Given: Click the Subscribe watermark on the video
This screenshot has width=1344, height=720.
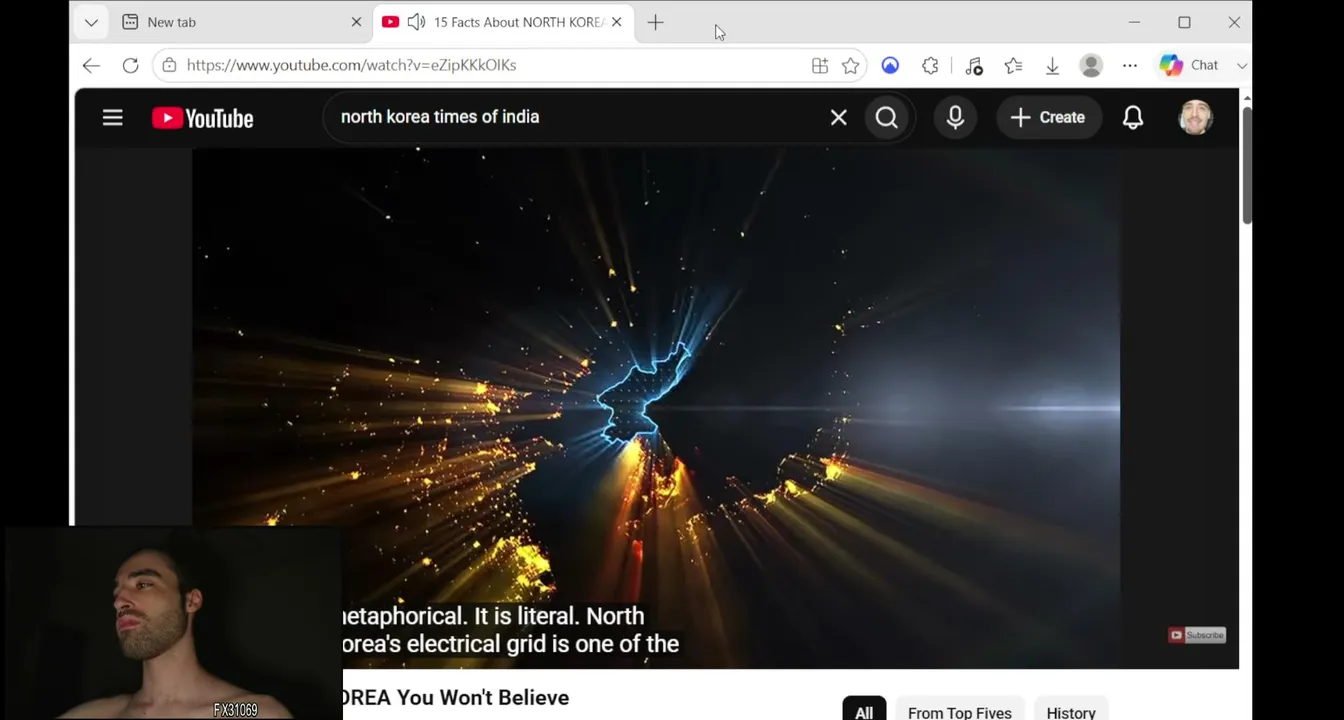Looking at the screenshot, I should (x=1197, y=635).
